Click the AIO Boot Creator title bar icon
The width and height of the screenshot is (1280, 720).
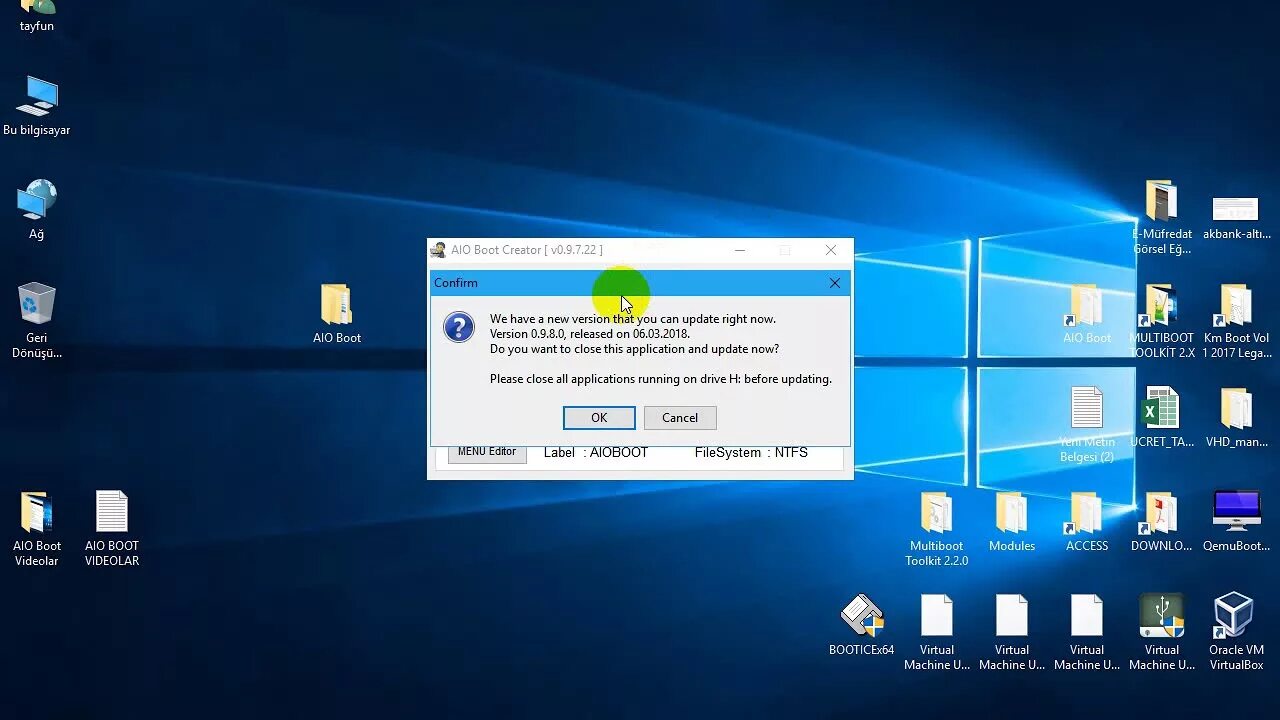coord(438,250)
